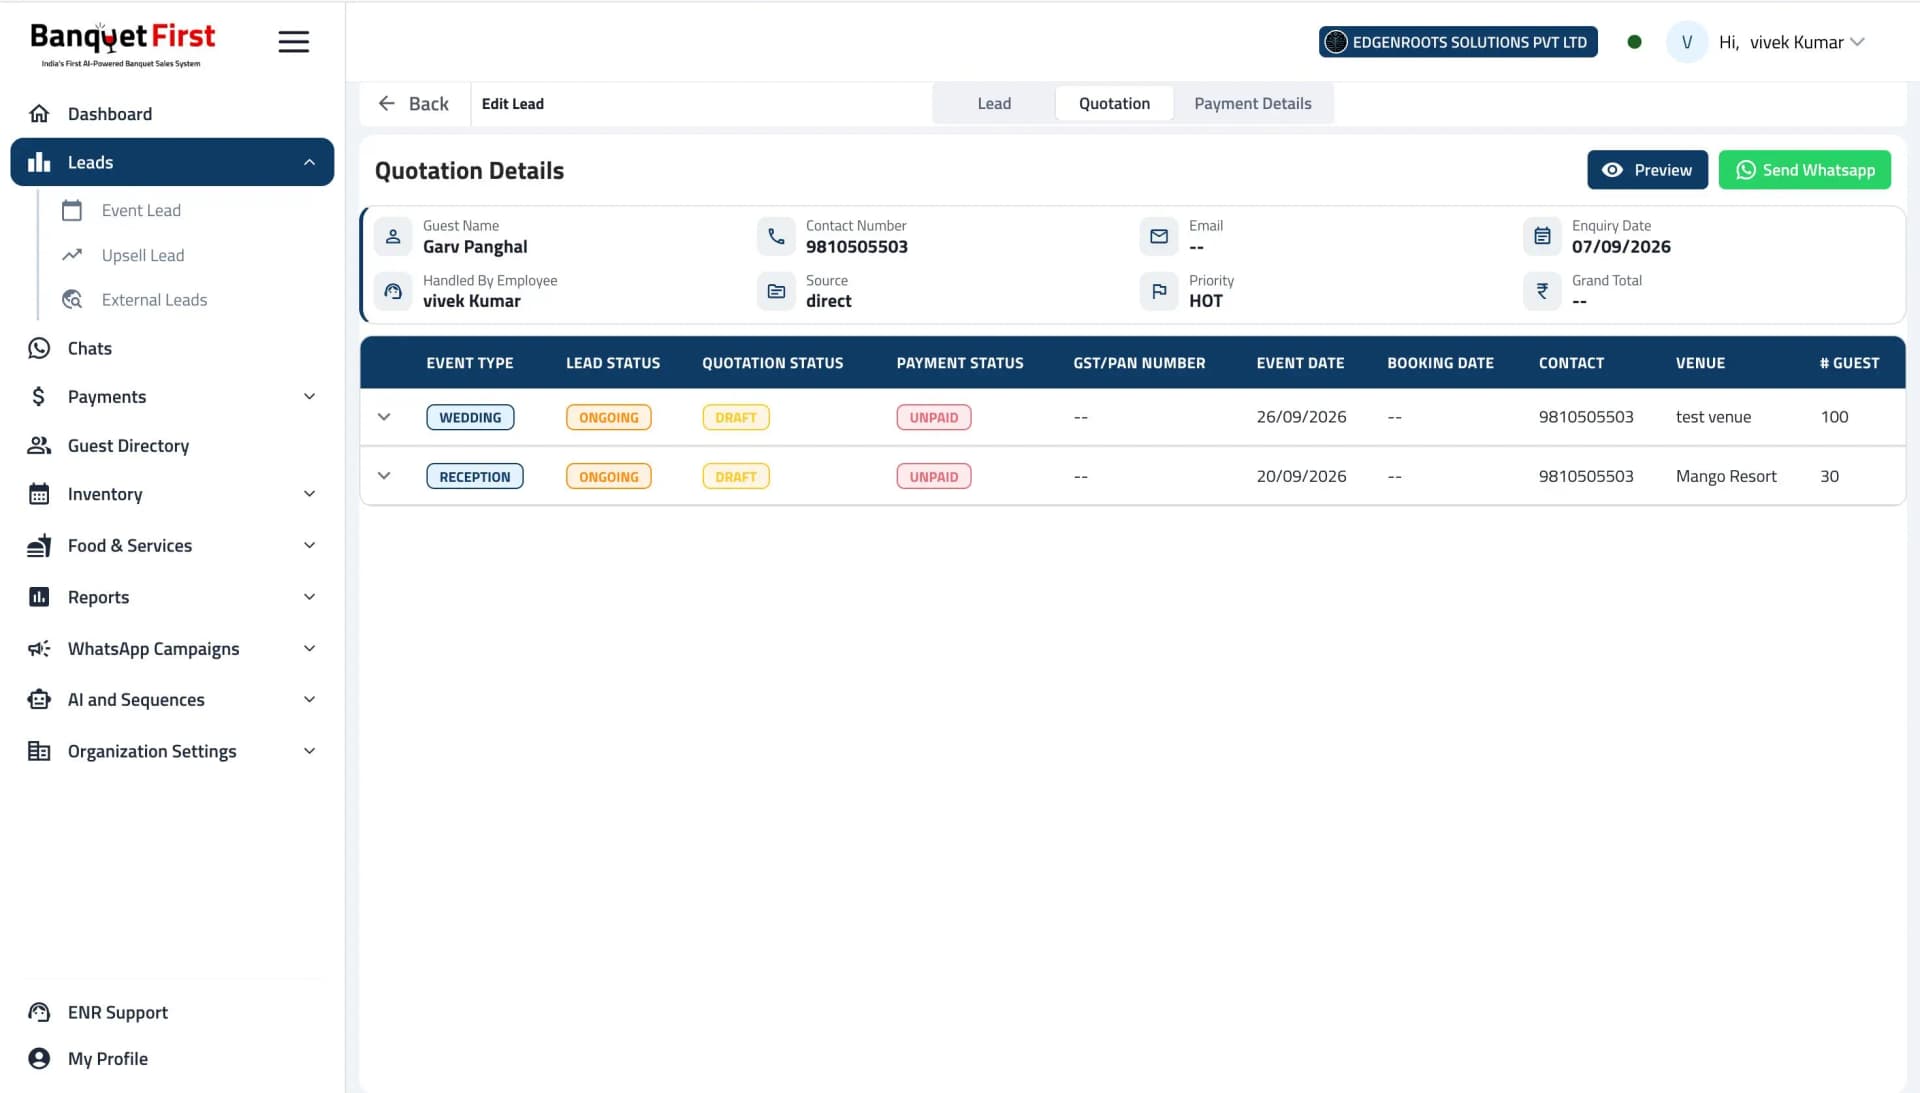This screenshot has width=1920, height=1093.
Task: Click the envelope icon beside Email
Action: 1159,237
